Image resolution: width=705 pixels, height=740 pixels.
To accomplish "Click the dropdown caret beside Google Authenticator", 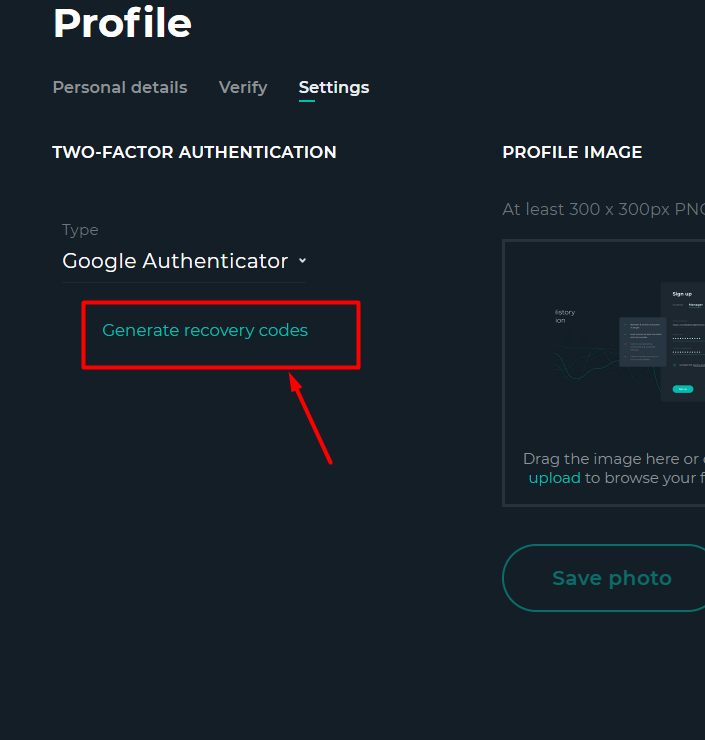I will point(302,261).
